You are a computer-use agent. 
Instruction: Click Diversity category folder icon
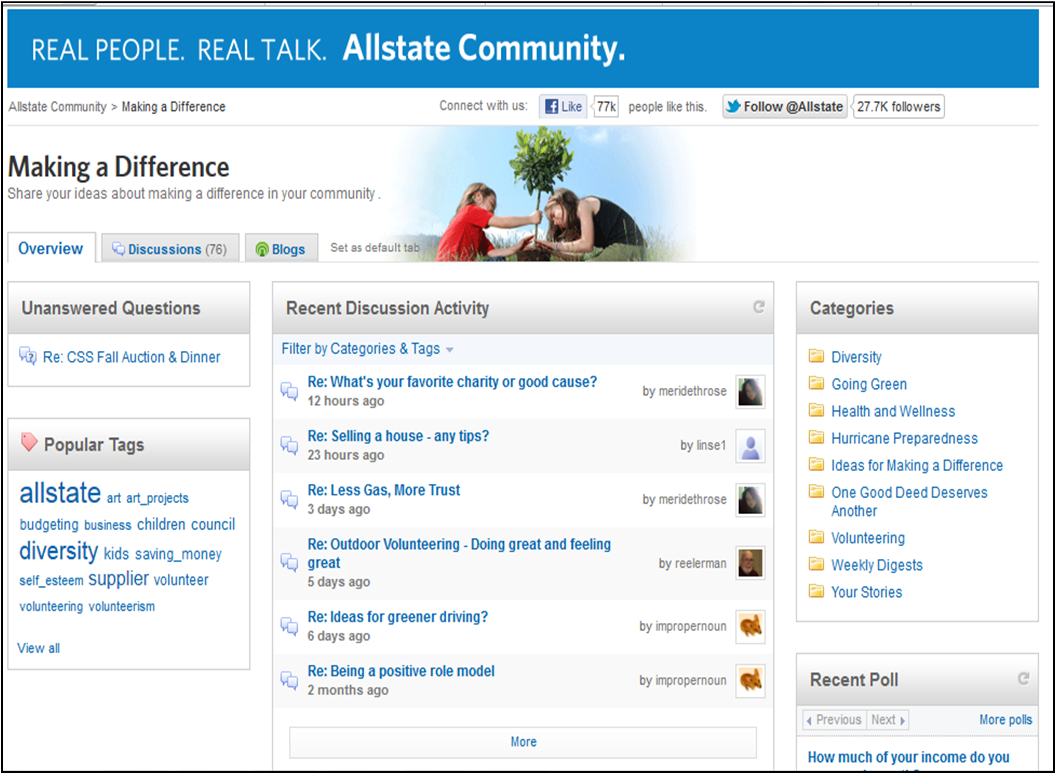pos(816,356)
